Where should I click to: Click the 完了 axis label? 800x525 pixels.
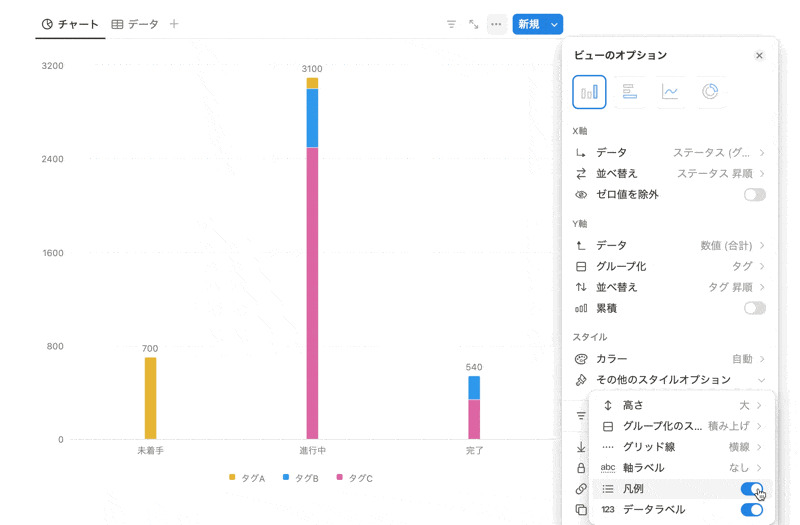point(474,451)
